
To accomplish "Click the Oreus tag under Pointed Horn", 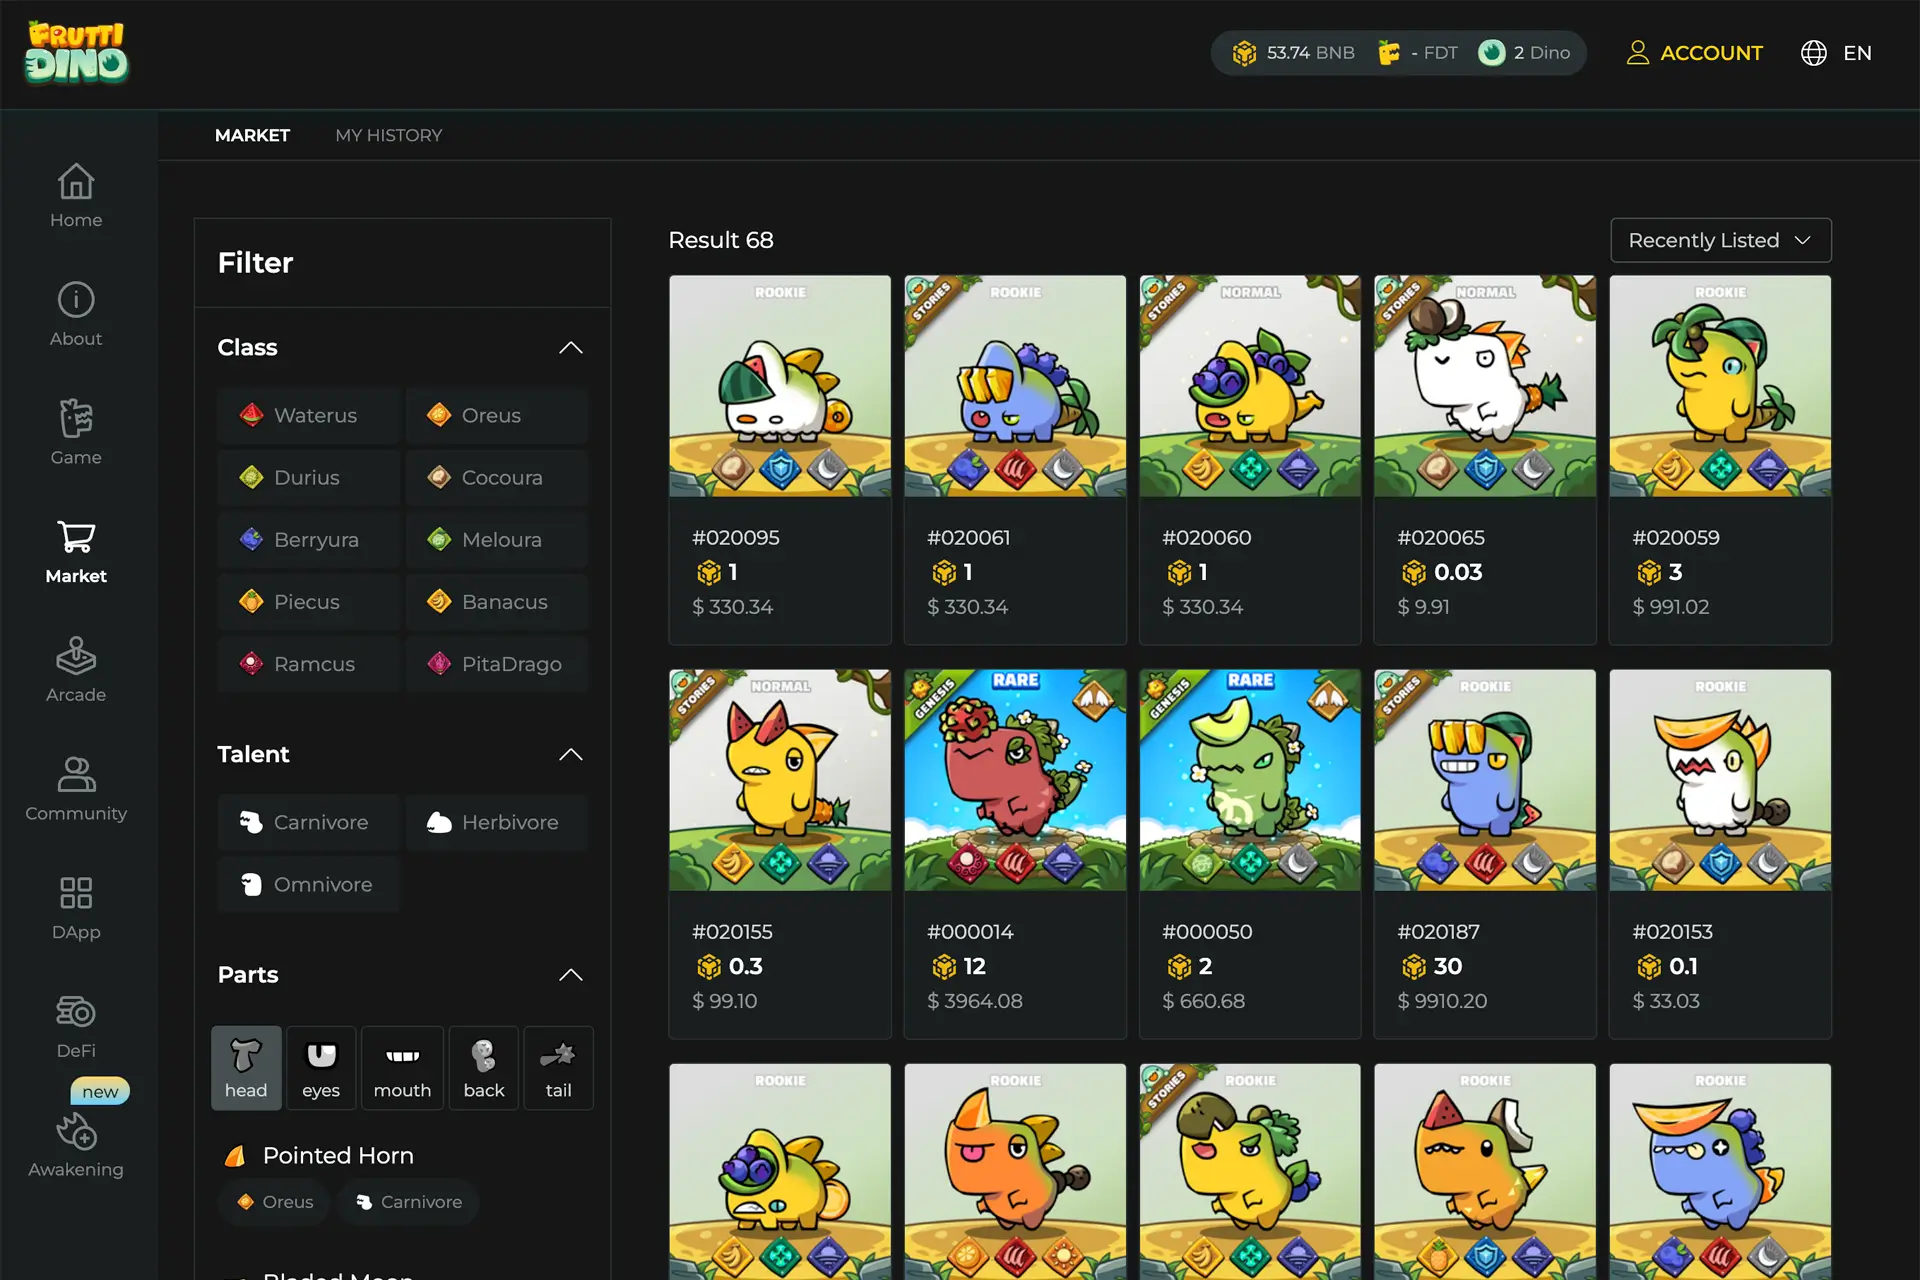I will coord(275,1202).
